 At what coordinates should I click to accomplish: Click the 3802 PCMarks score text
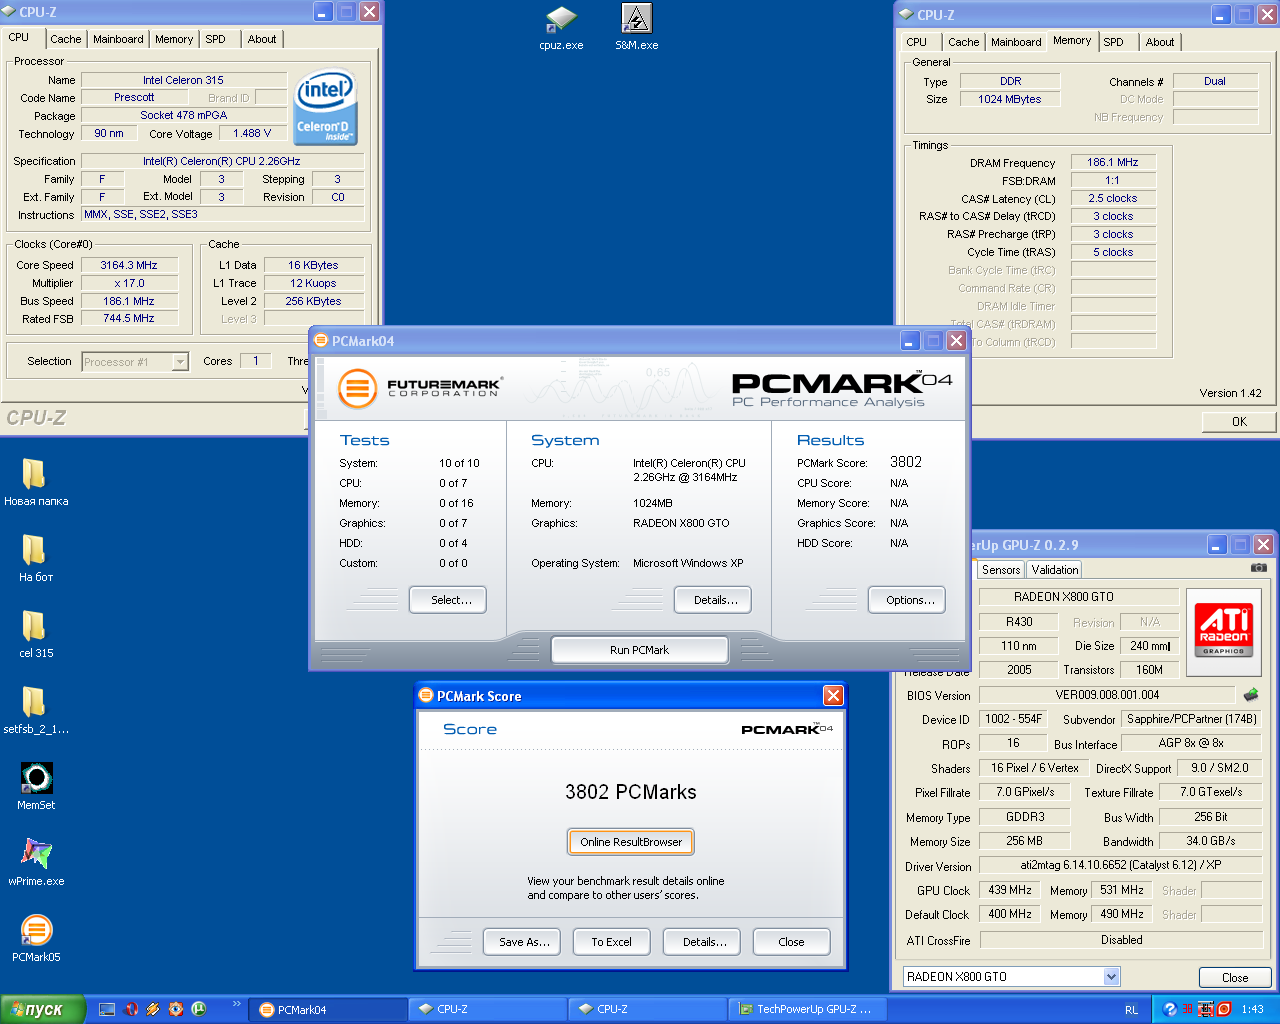631,792
